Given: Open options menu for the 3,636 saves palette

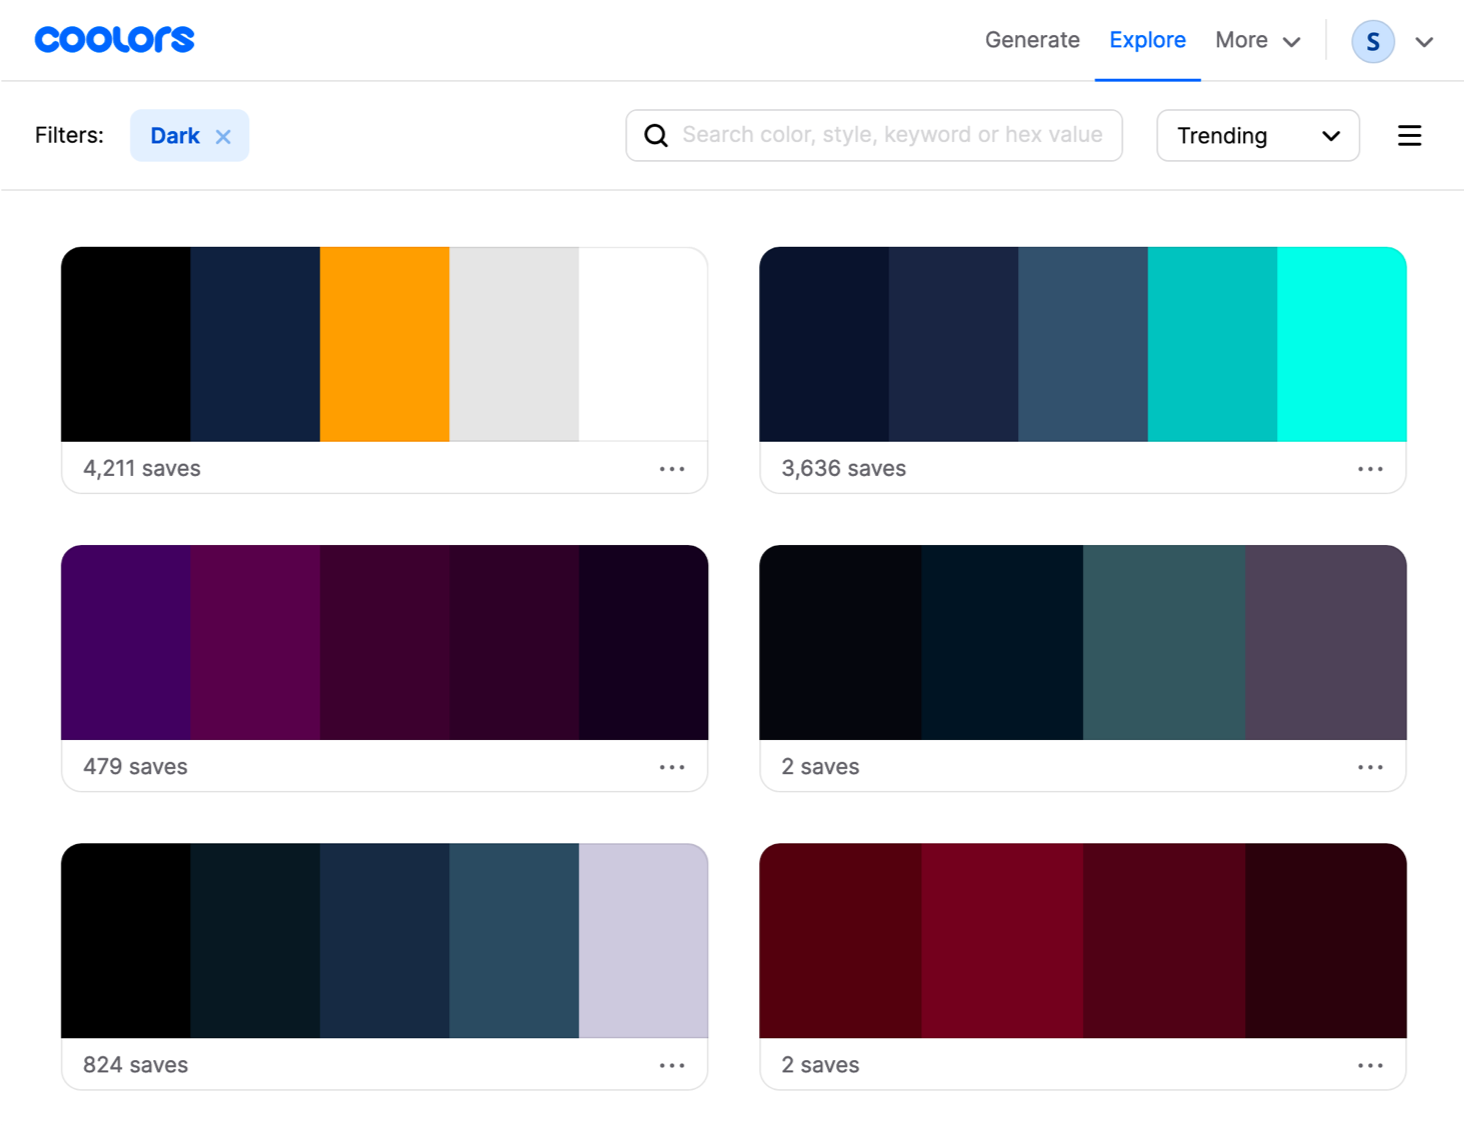Looking at the screenshot, I should tap(1370, 468).
